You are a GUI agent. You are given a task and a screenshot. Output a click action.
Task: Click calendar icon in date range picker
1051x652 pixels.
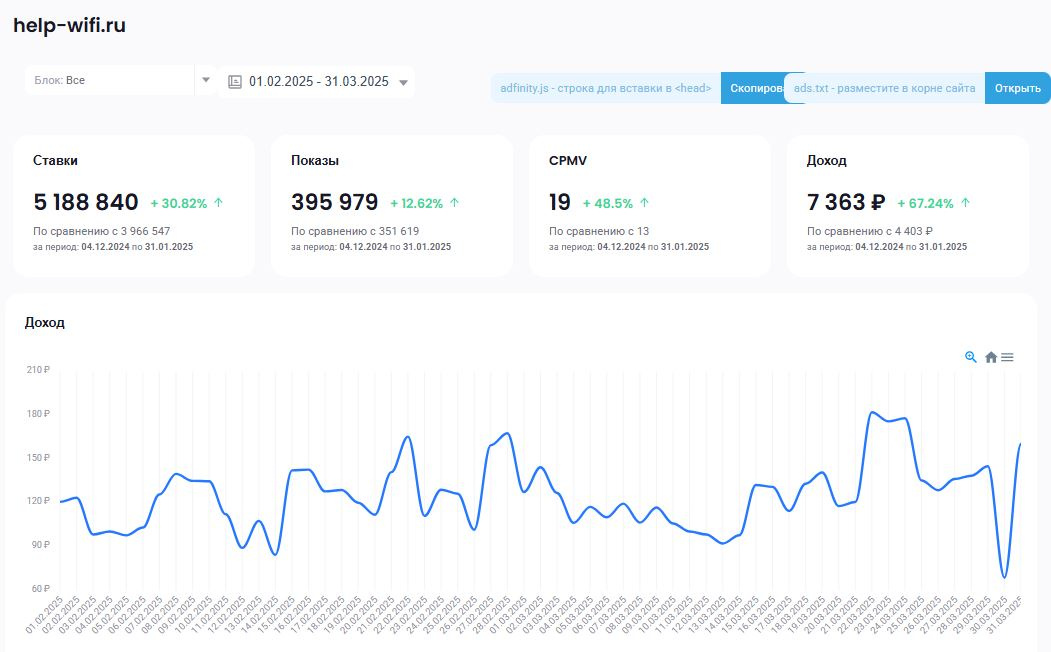click(235, 82)
